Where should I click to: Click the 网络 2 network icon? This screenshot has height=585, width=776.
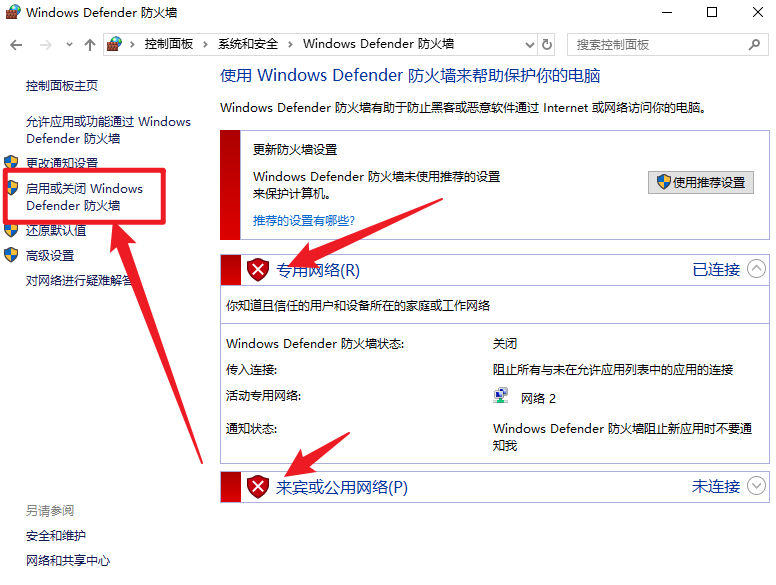[x=501, y=396]
